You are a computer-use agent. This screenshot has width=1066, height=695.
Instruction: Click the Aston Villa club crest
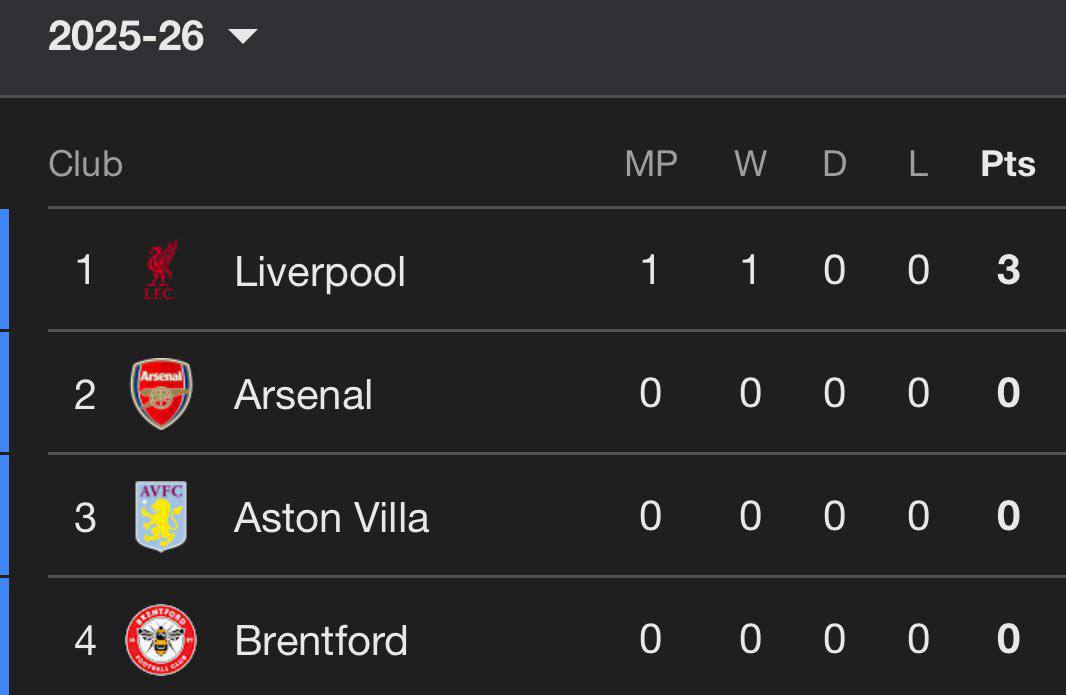tap(161, 516)
